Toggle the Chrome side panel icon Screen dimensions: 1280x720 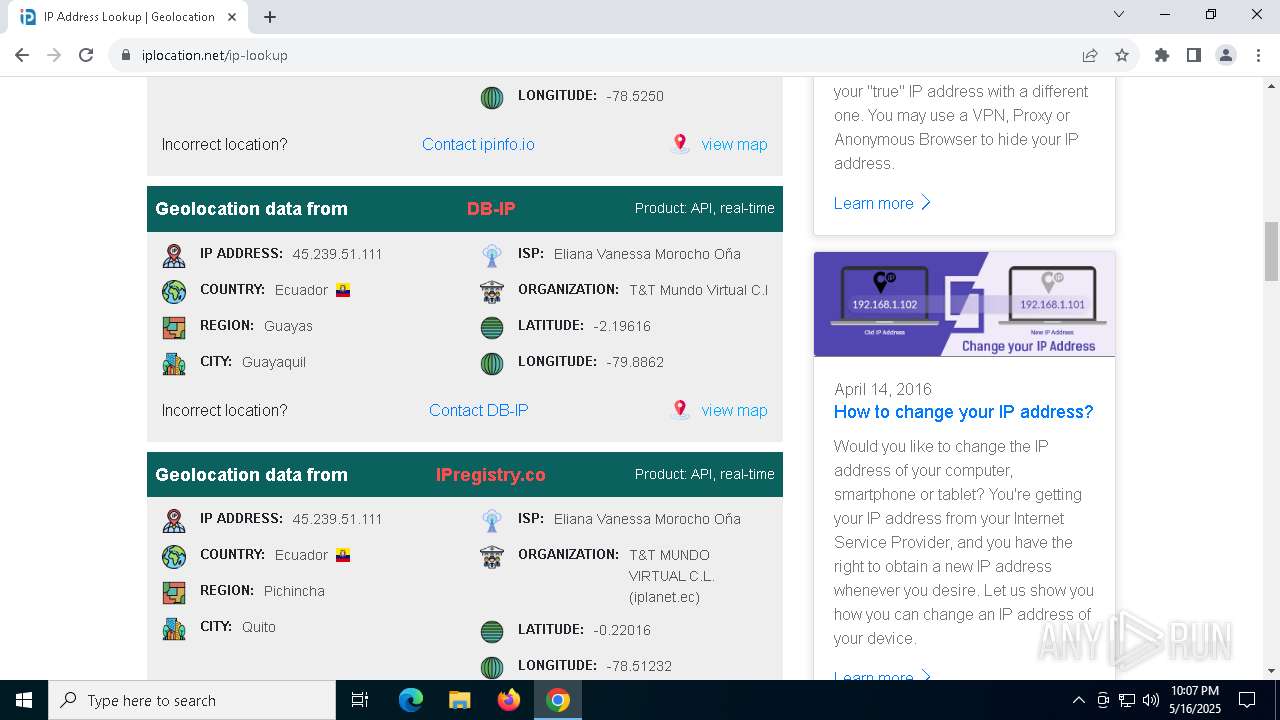point(1194,55)
